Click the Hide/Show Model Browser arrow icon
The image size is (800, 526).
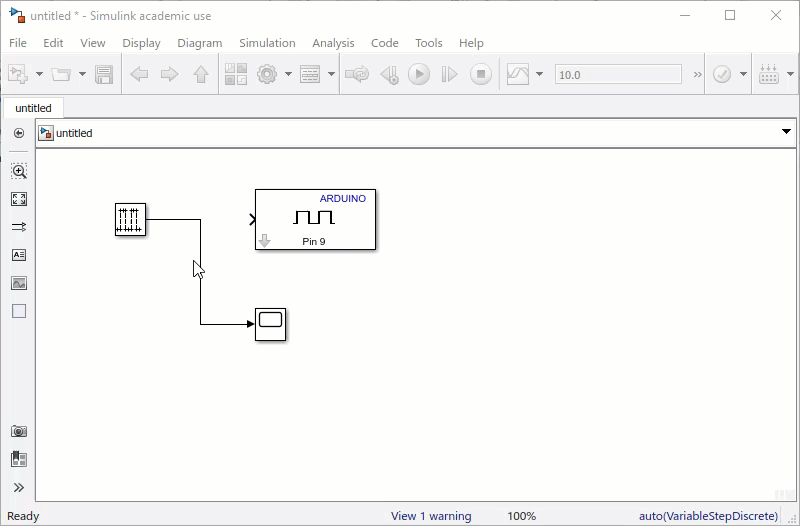click(x=19, y=133)
